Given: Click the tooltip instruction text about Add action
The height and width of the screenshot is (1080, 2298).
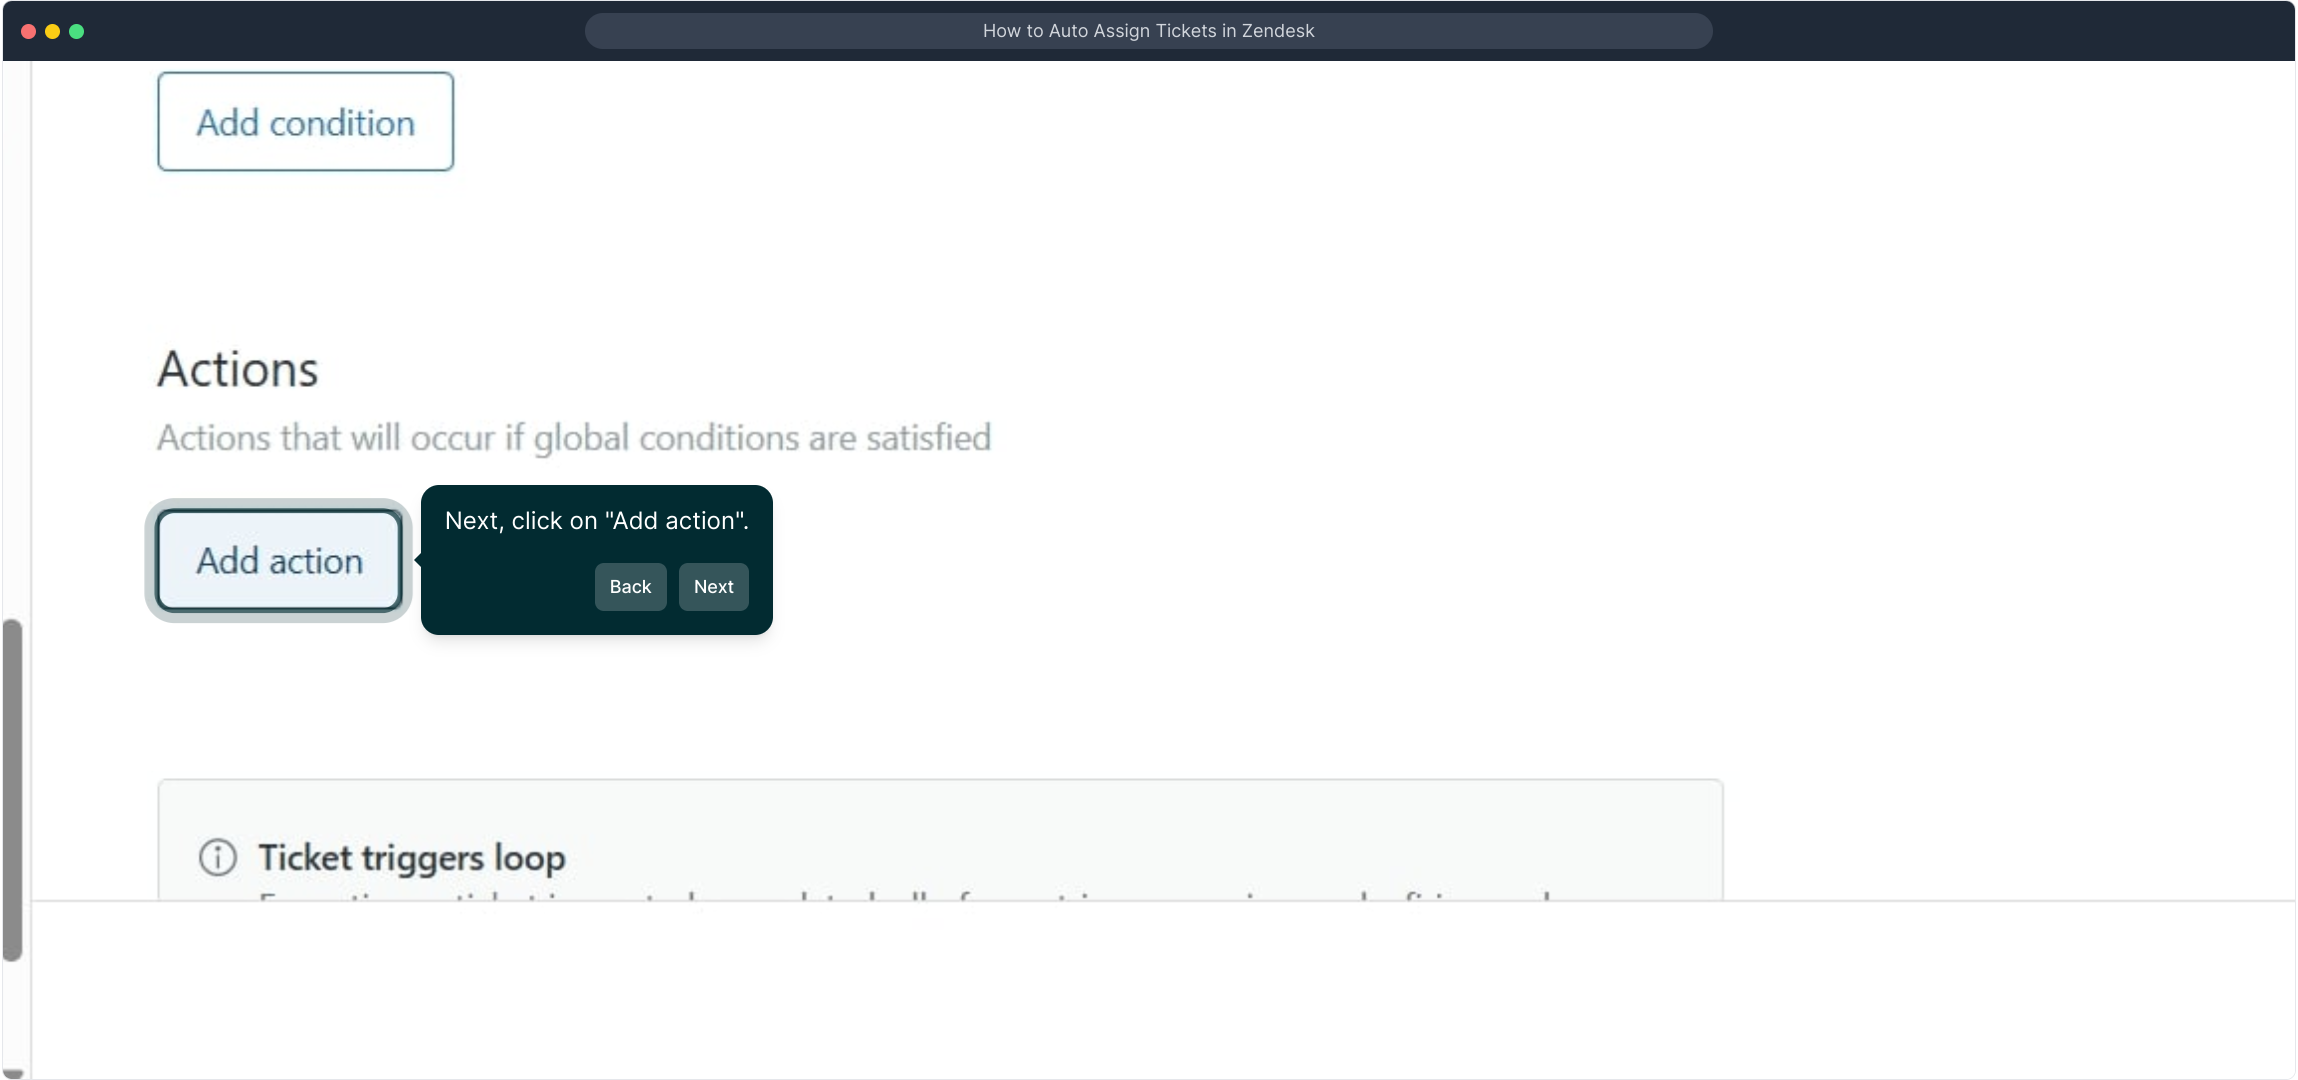Looking at the screenshot, I should (x=596, y=521).
